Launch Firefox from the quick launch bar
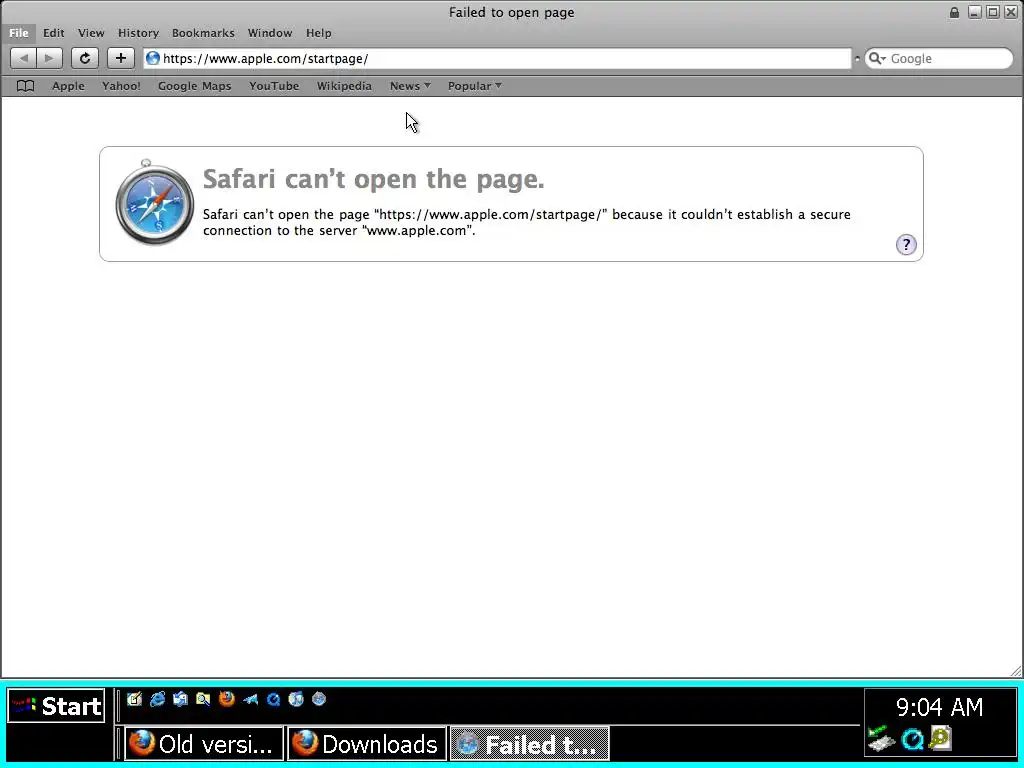Image resolution: width=1024 pixels, height=768 pixels. (227, 699)
